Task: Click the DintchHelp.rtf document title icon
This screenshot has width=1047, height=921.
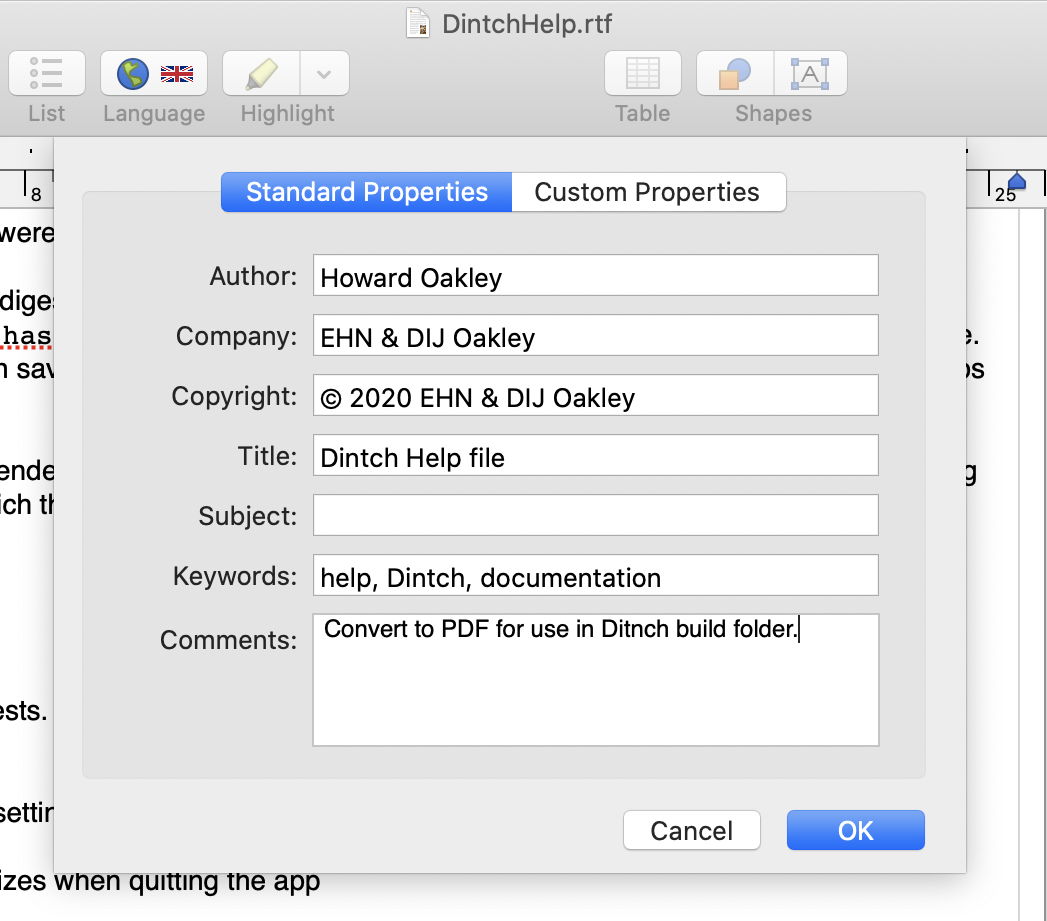Action: pyautogui.click(x=418, y=22)
